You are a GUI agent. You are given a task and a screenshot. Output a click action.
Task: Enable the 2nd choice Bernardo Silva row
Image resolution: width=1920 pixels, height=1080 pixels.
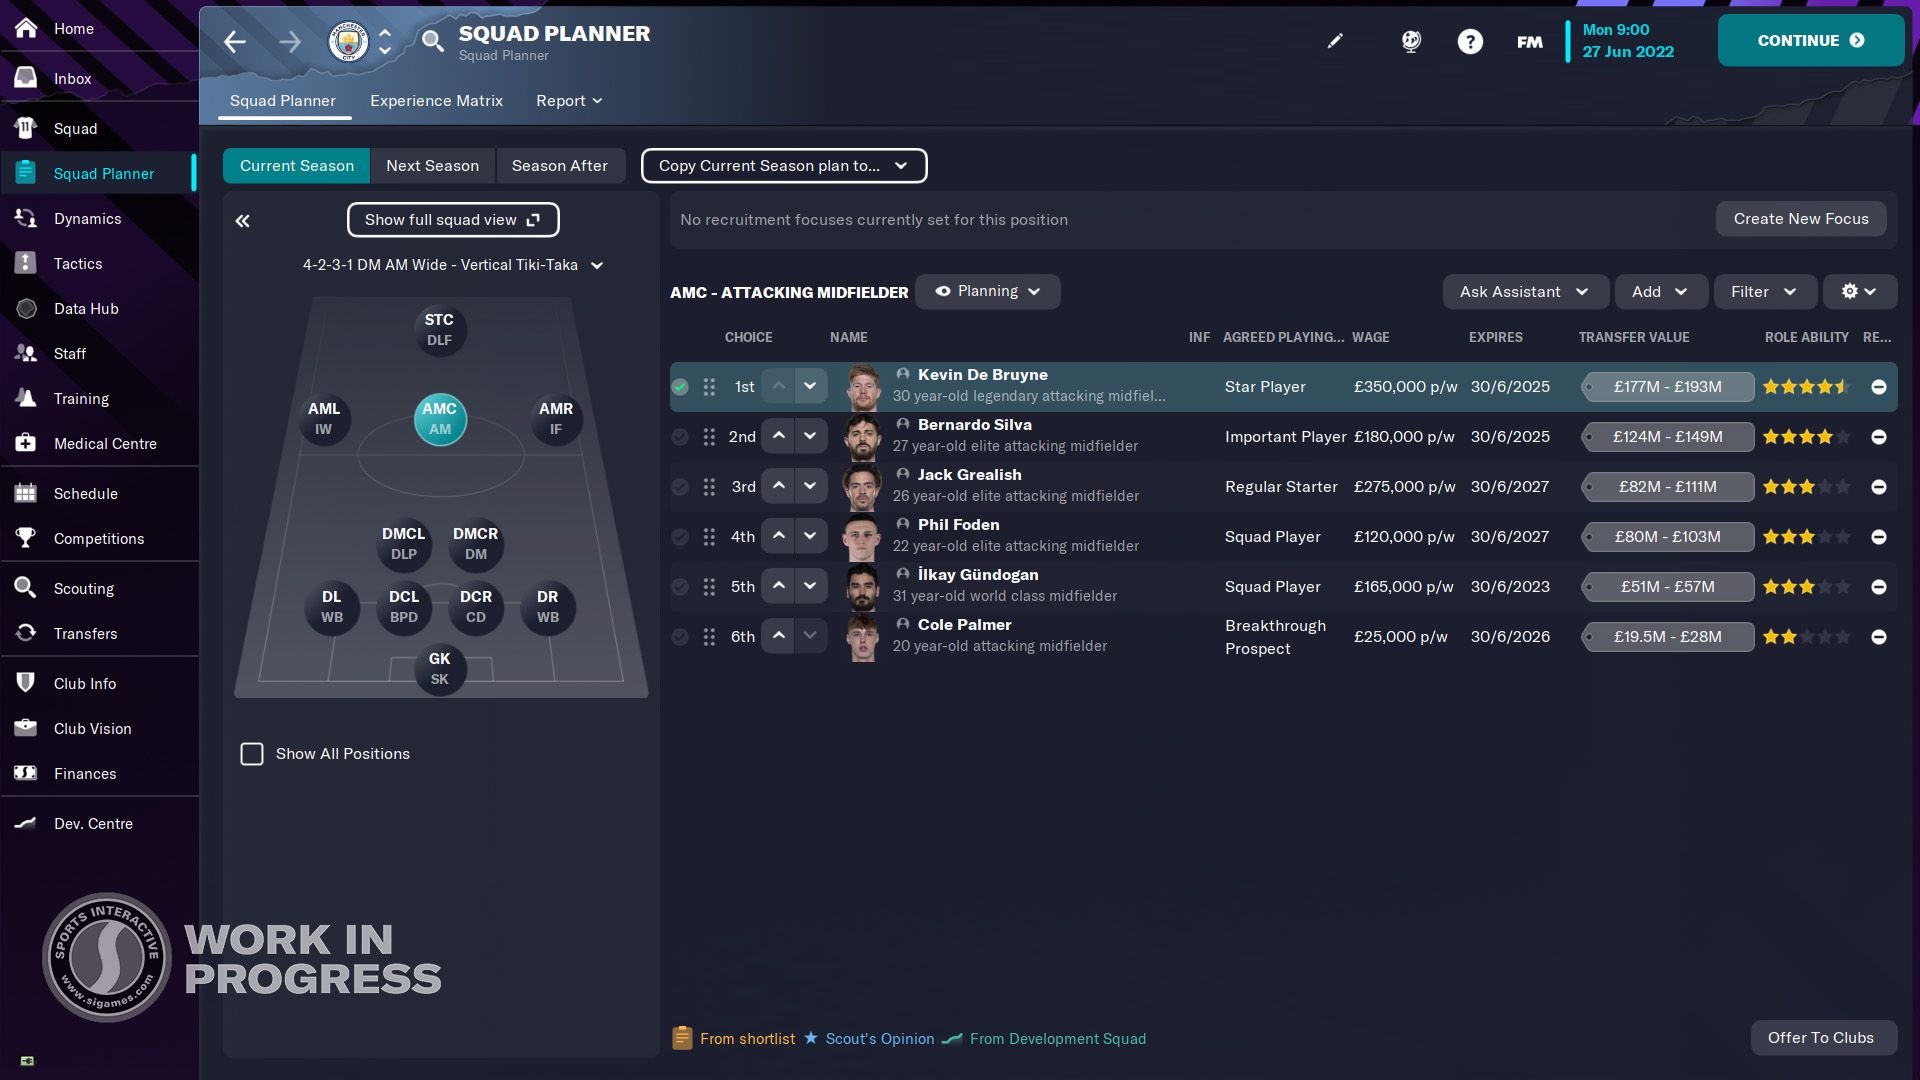tap(680, 436)
